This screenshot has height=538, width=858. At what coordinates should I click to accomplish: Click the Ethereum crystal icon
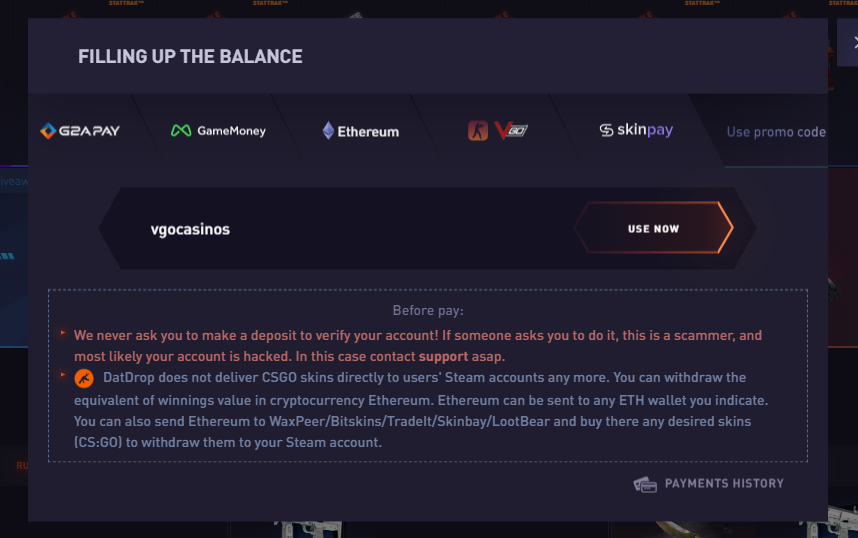pos(328,131)
